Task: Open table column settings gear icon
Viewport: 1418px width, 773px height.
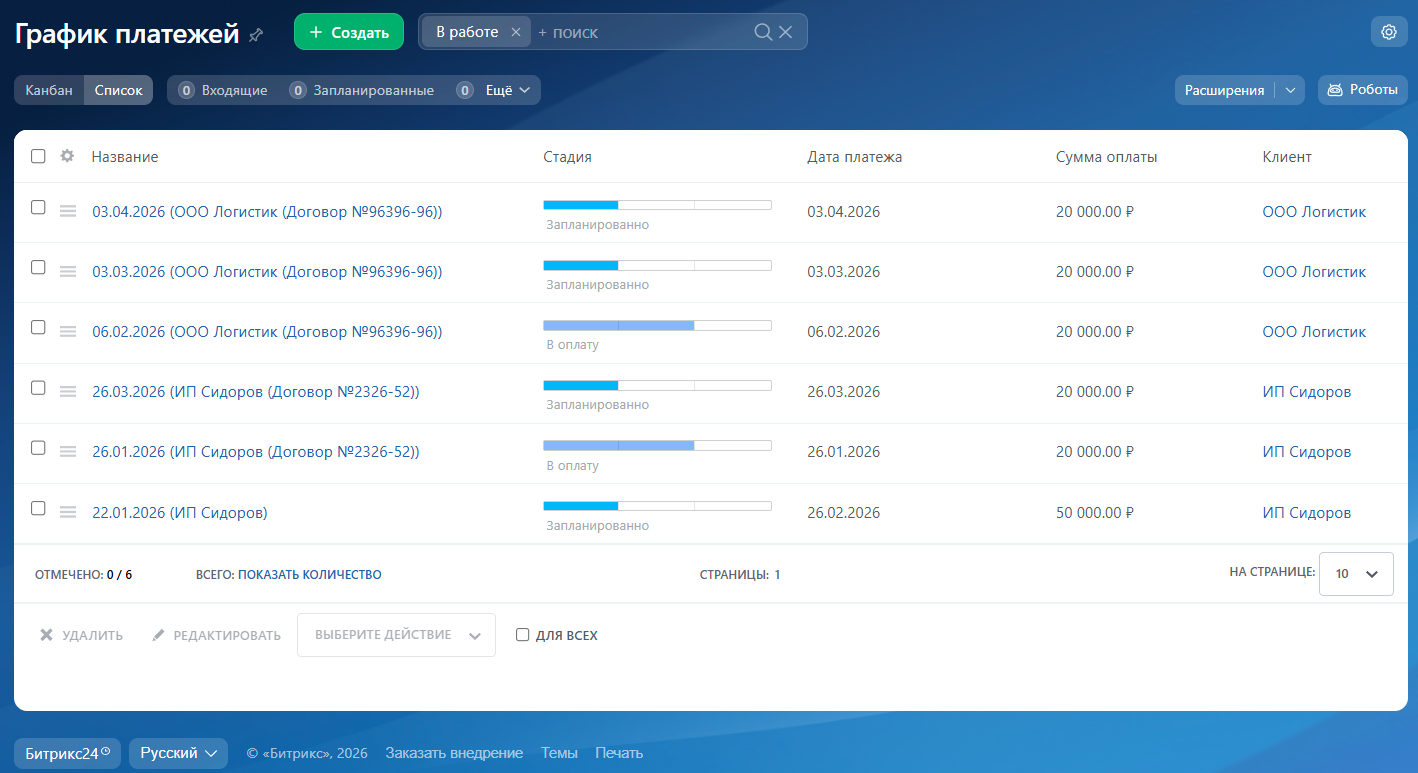Action: tap(67, 156)
